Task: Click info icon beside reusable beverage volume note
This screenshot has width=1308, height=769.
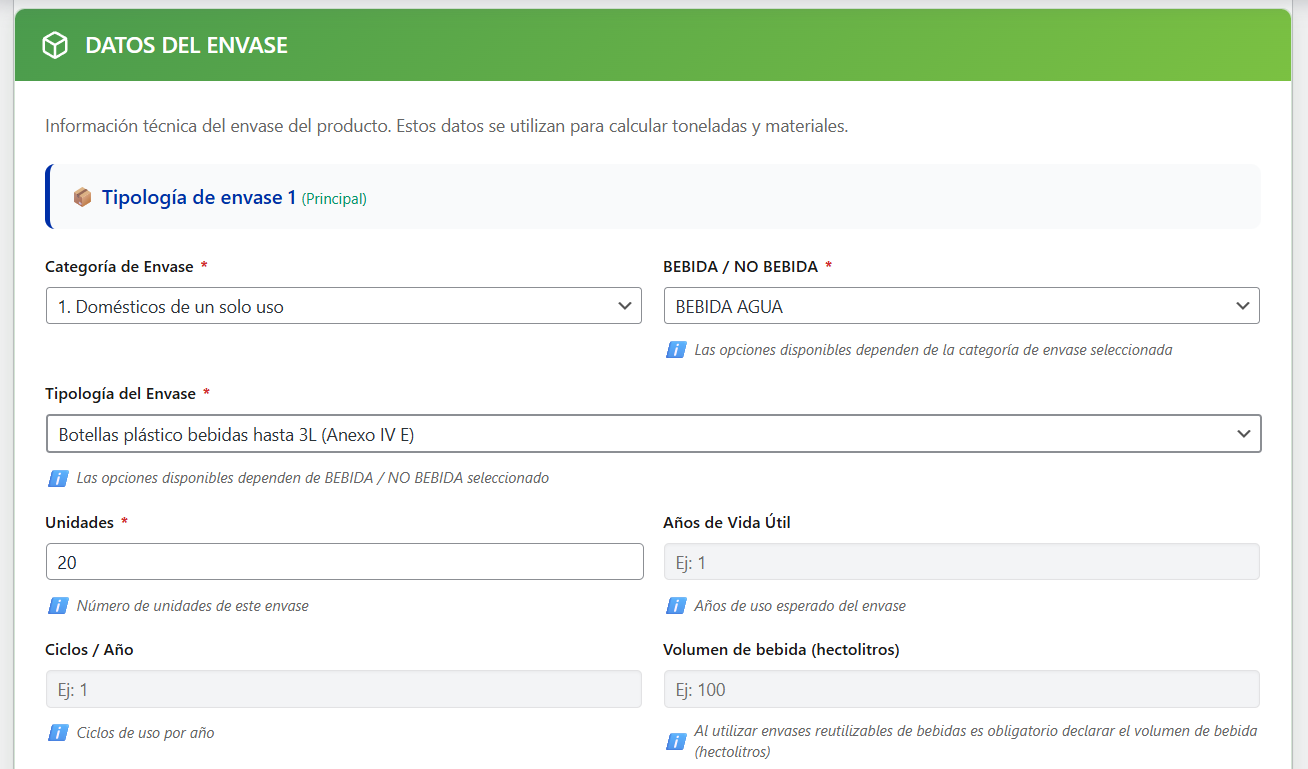Action: point(676,742)
